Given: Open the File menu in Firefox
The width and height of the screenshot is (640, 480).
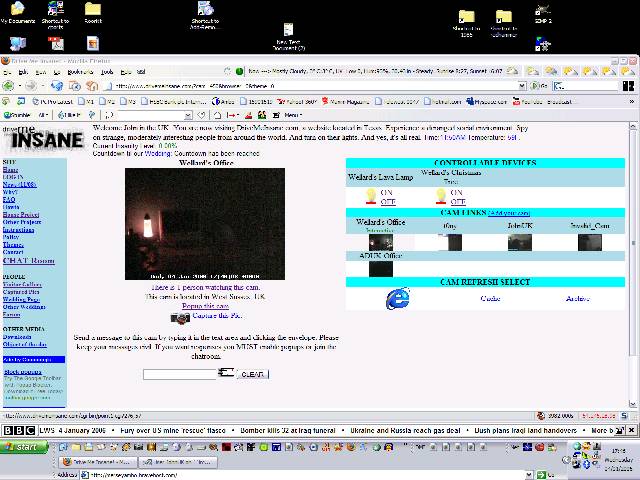Looking at the screenshot, I should point(7,72).
